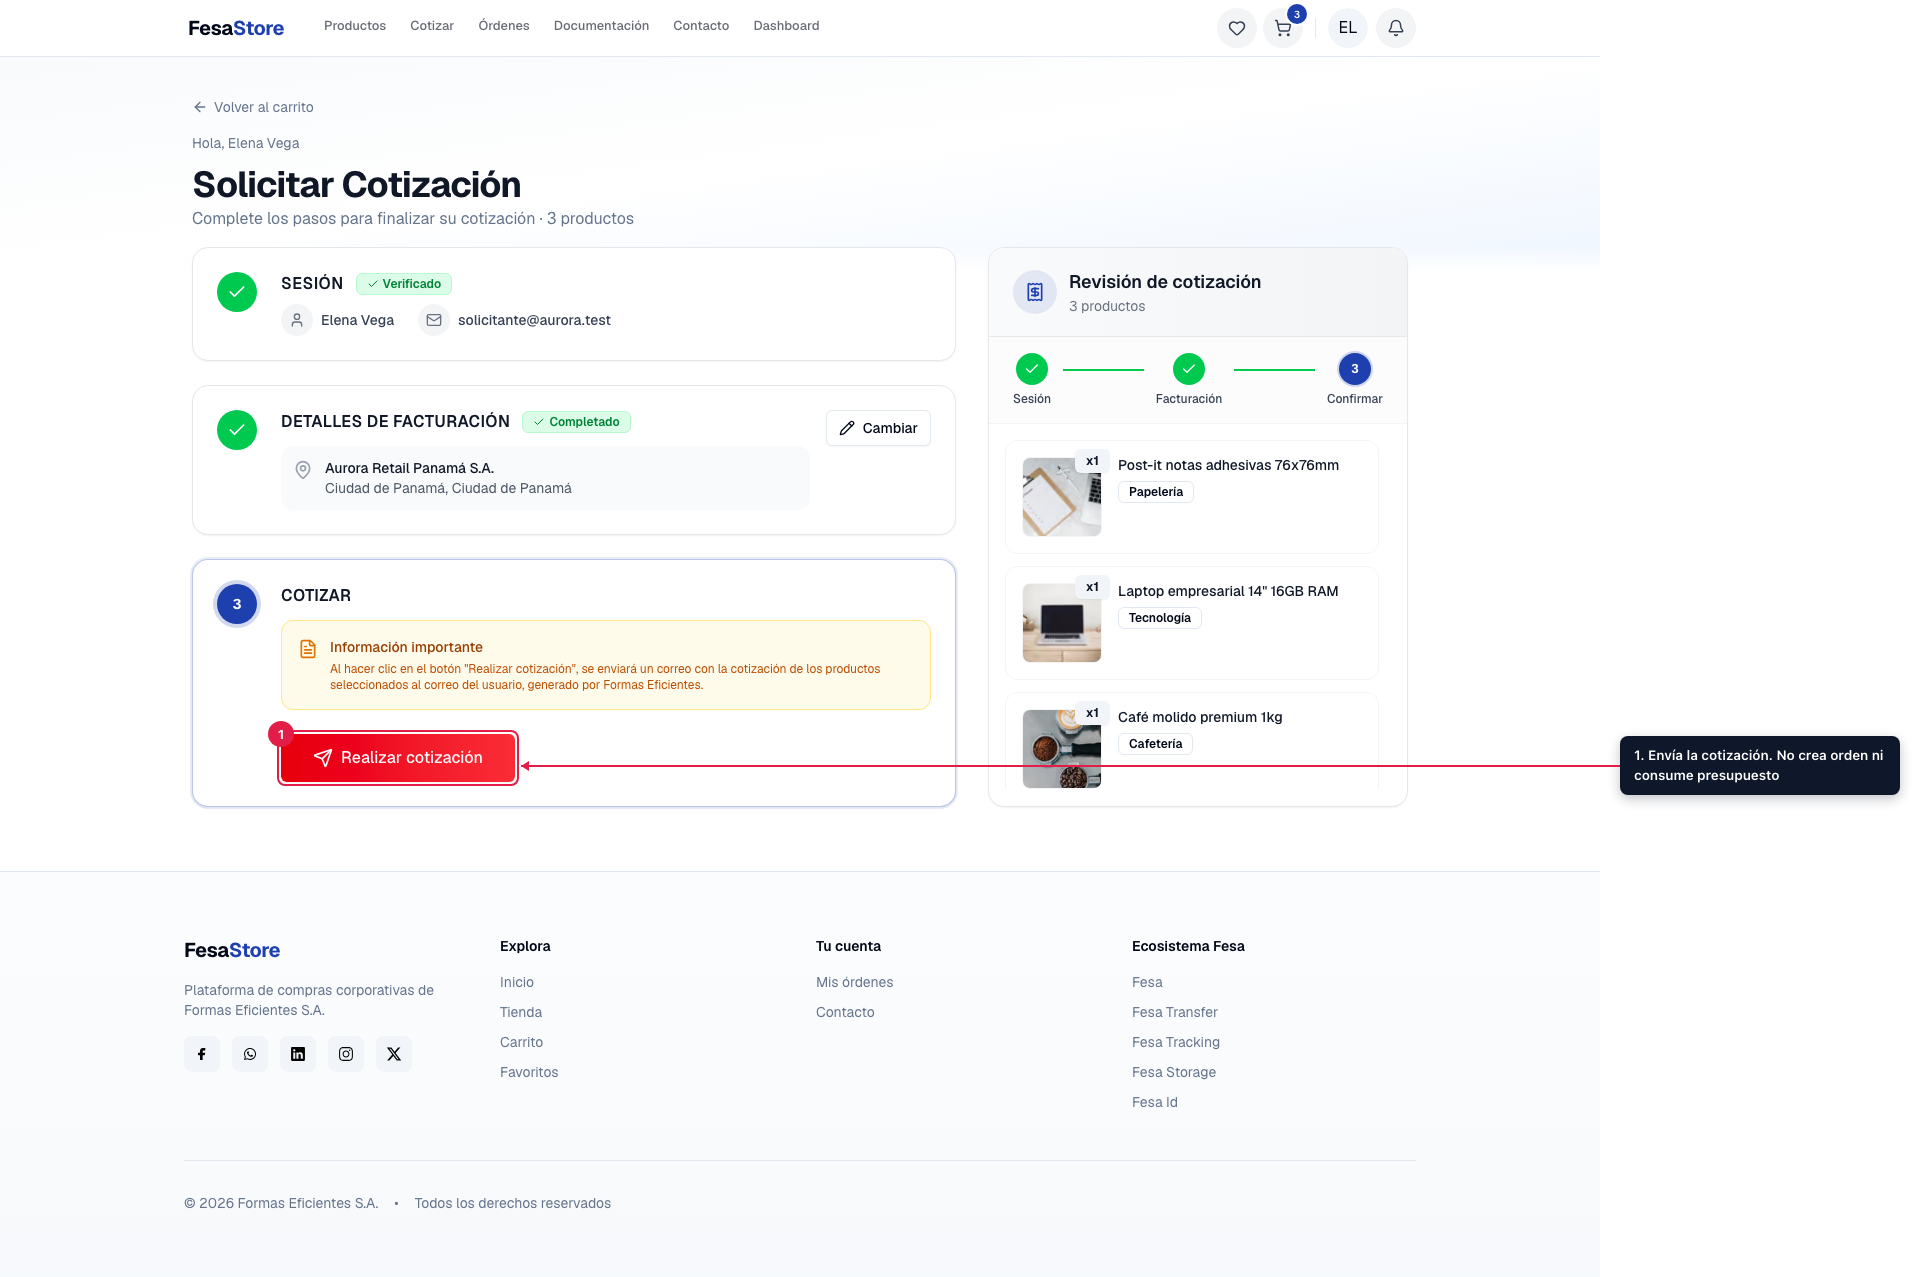The width and height of the screenshot is (1920, 1277).
Task: Open Tienda footer link
Action: click(521, 1012)
